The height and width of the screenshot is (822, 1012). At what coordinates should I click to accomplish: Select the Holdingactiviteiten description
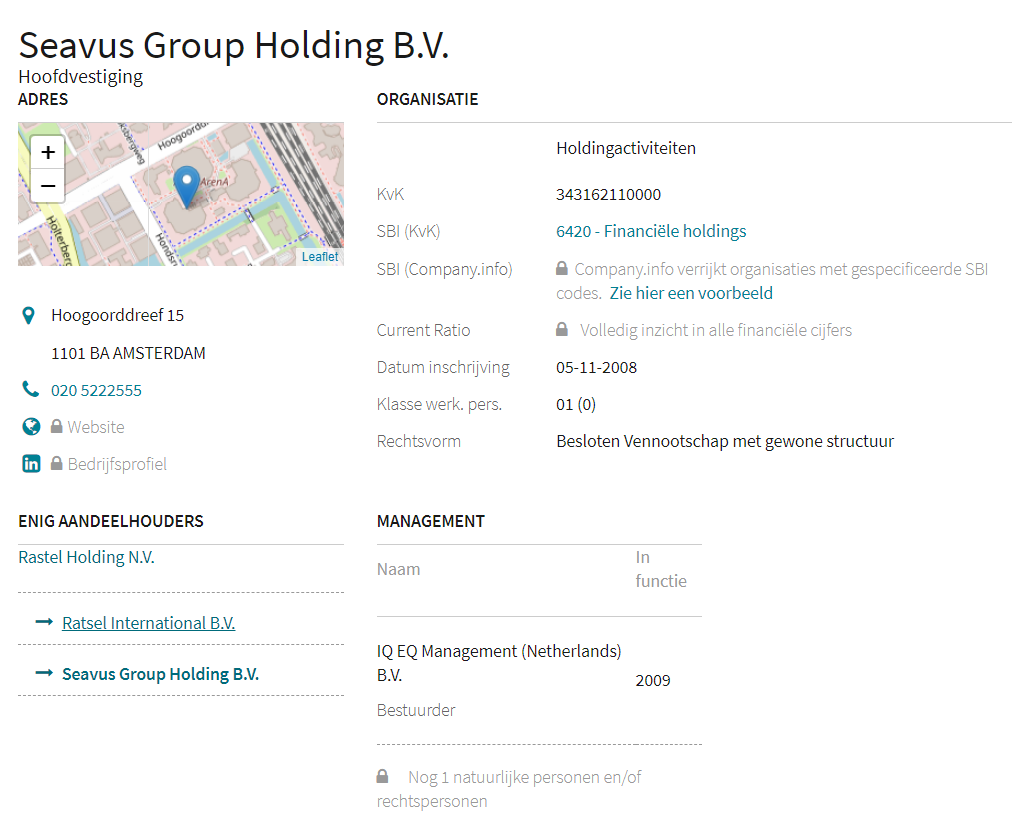click(x=626, y=148)
